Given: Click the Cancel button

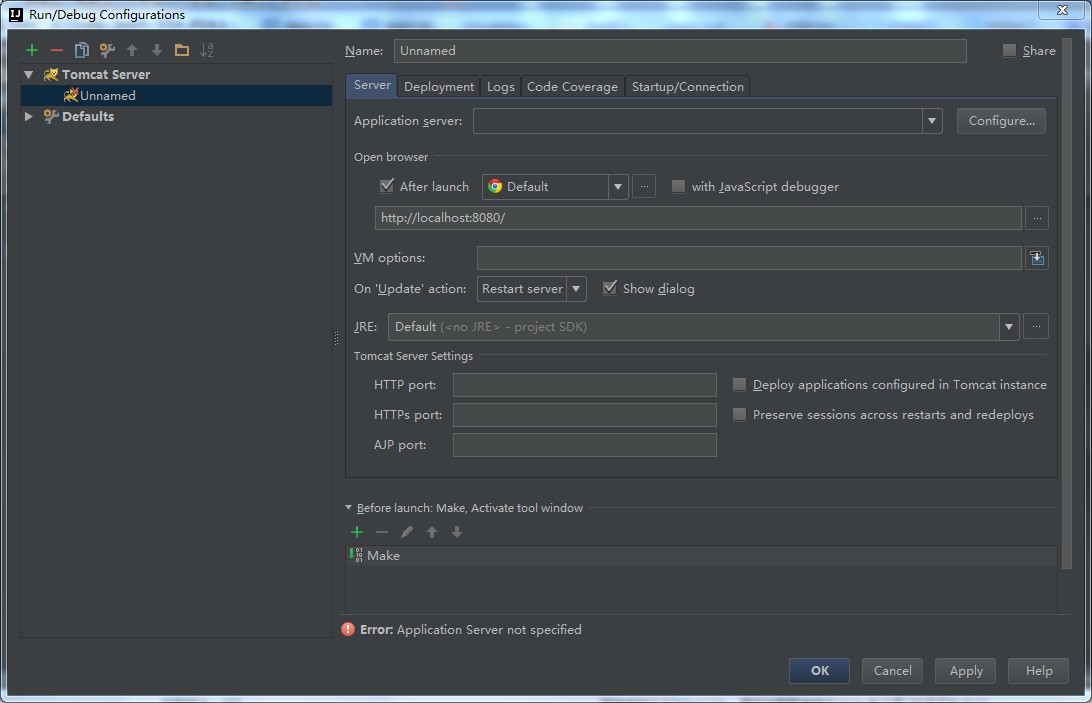Looking at the screenshot, I should click(892, 670).
